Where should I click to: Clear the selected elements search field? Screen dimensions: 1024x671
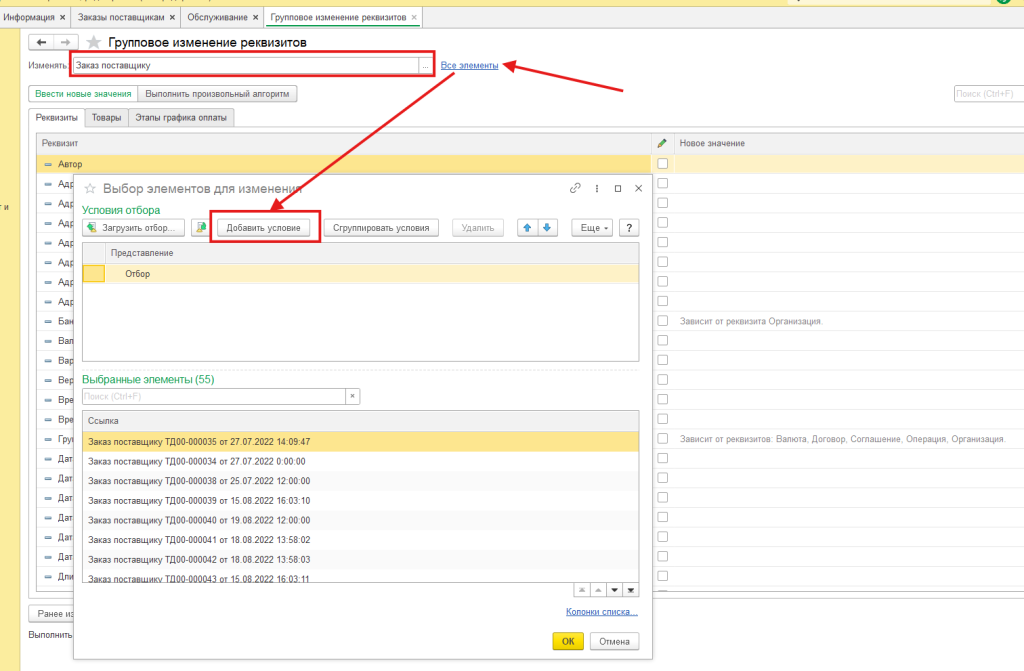pos(352,397)
